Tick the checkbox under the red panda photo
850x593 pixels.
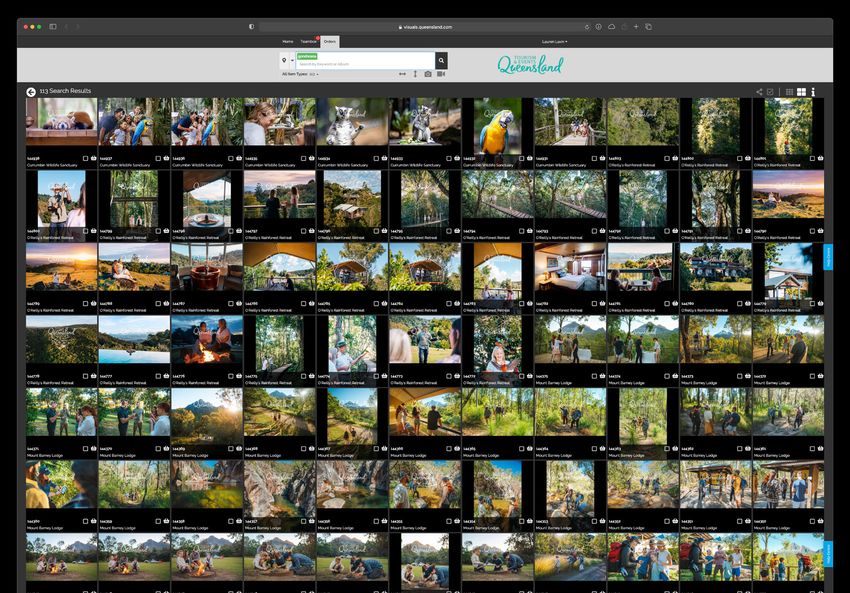pyautogui.click(x=86, y=158)
